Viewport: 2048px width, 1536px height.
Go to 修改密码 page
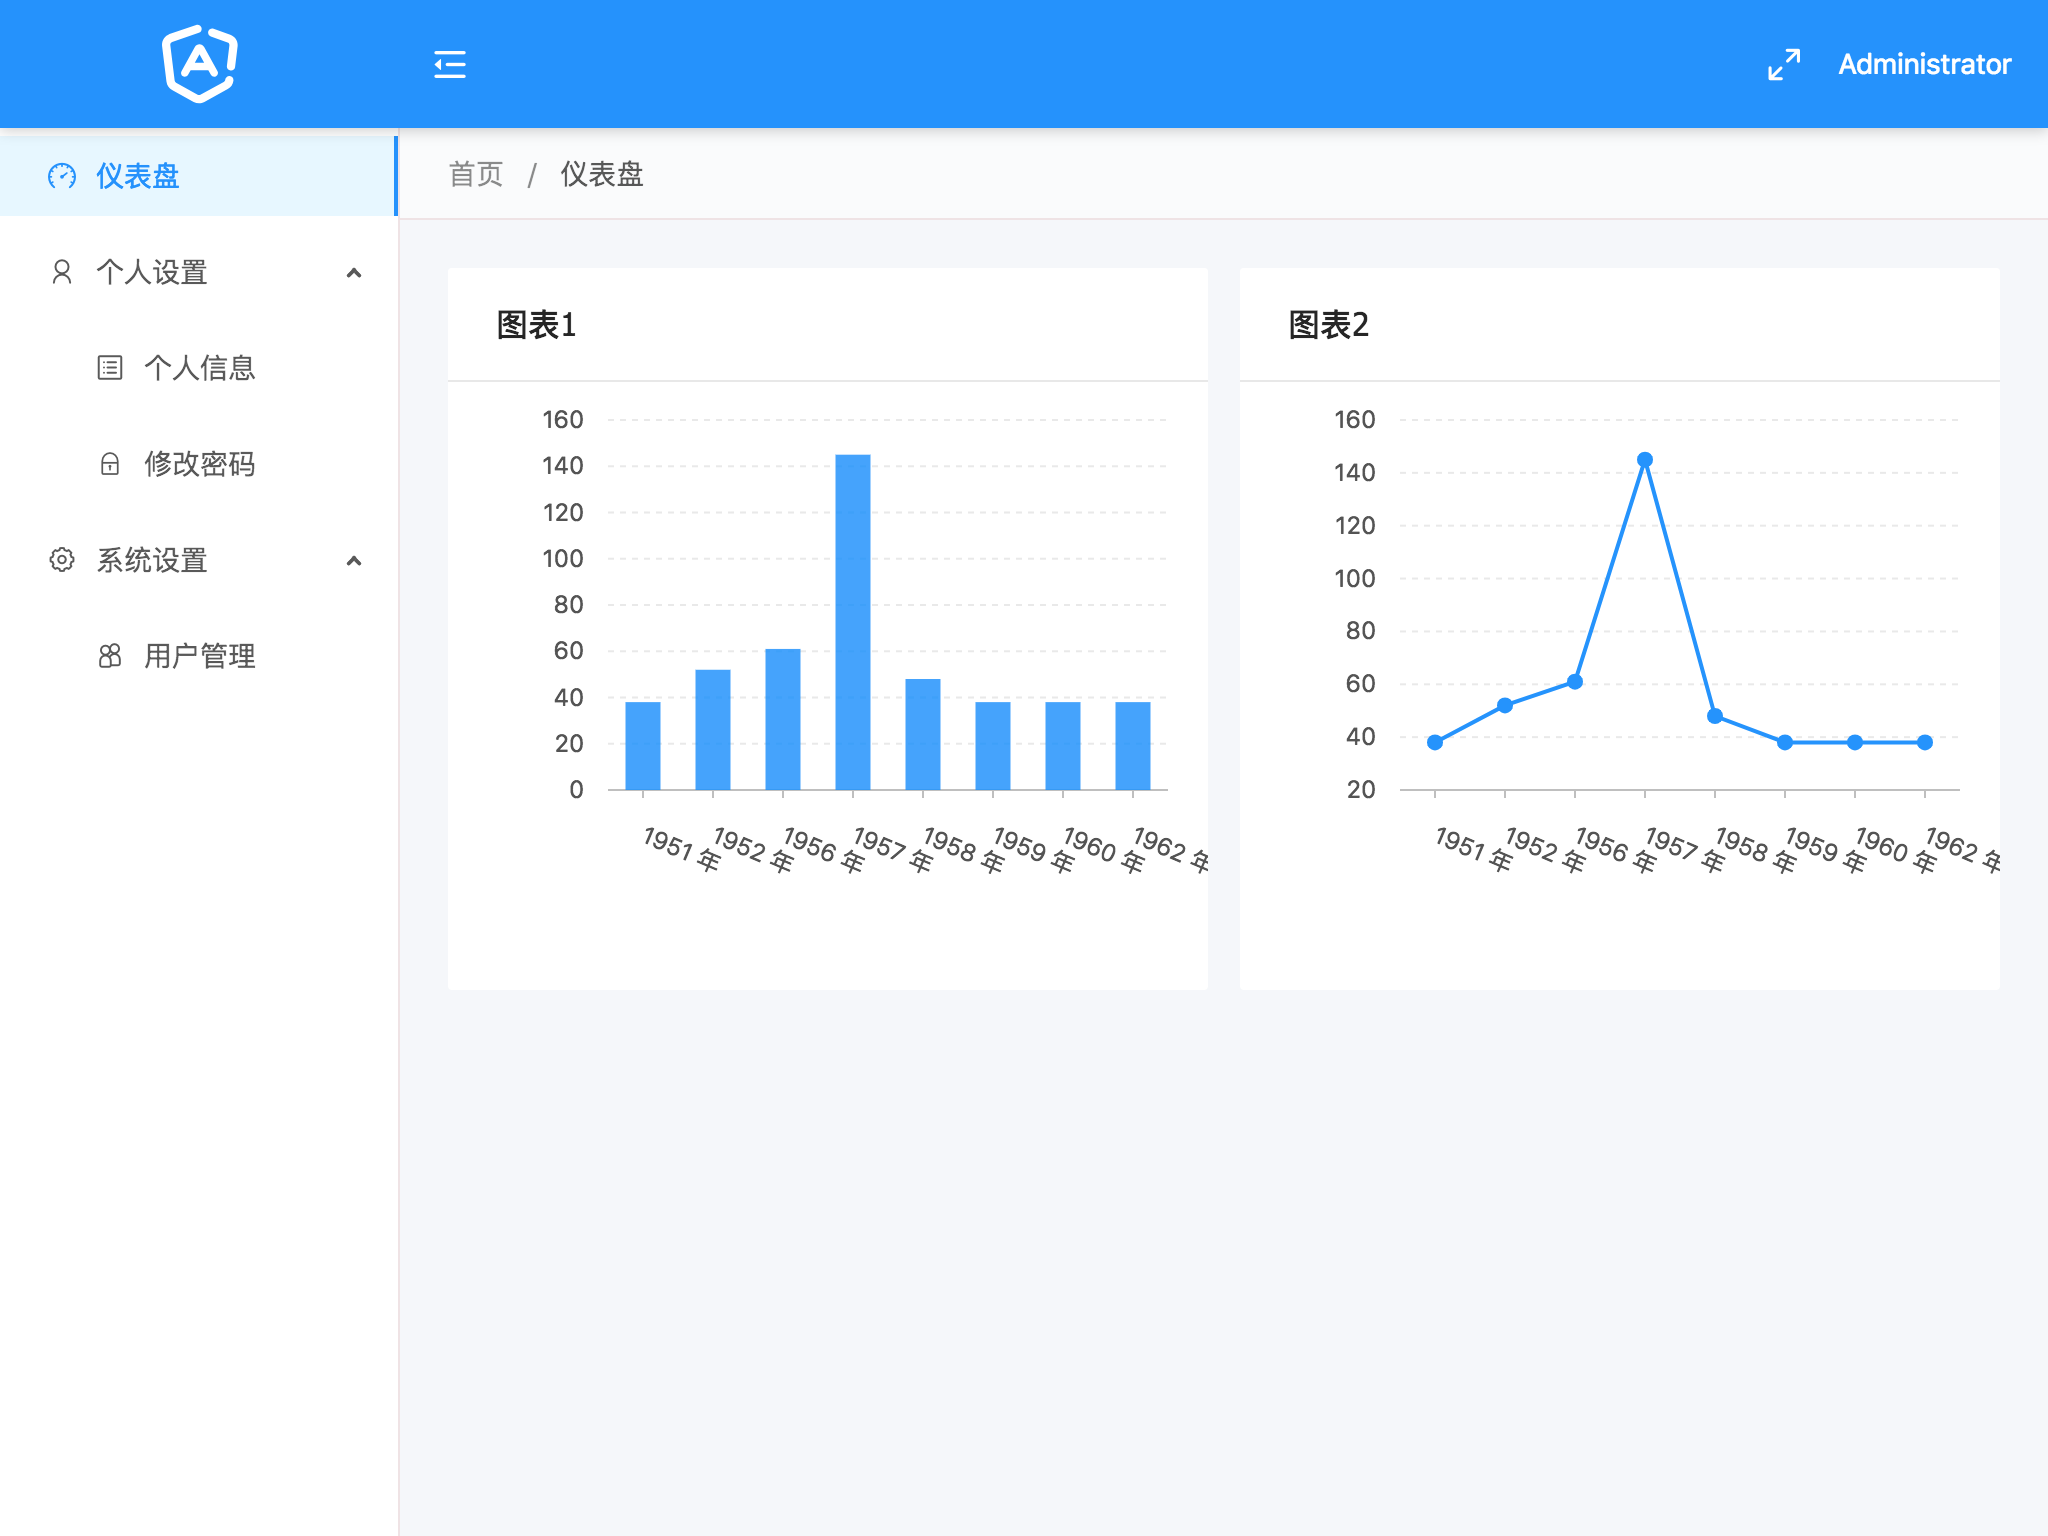200,464
